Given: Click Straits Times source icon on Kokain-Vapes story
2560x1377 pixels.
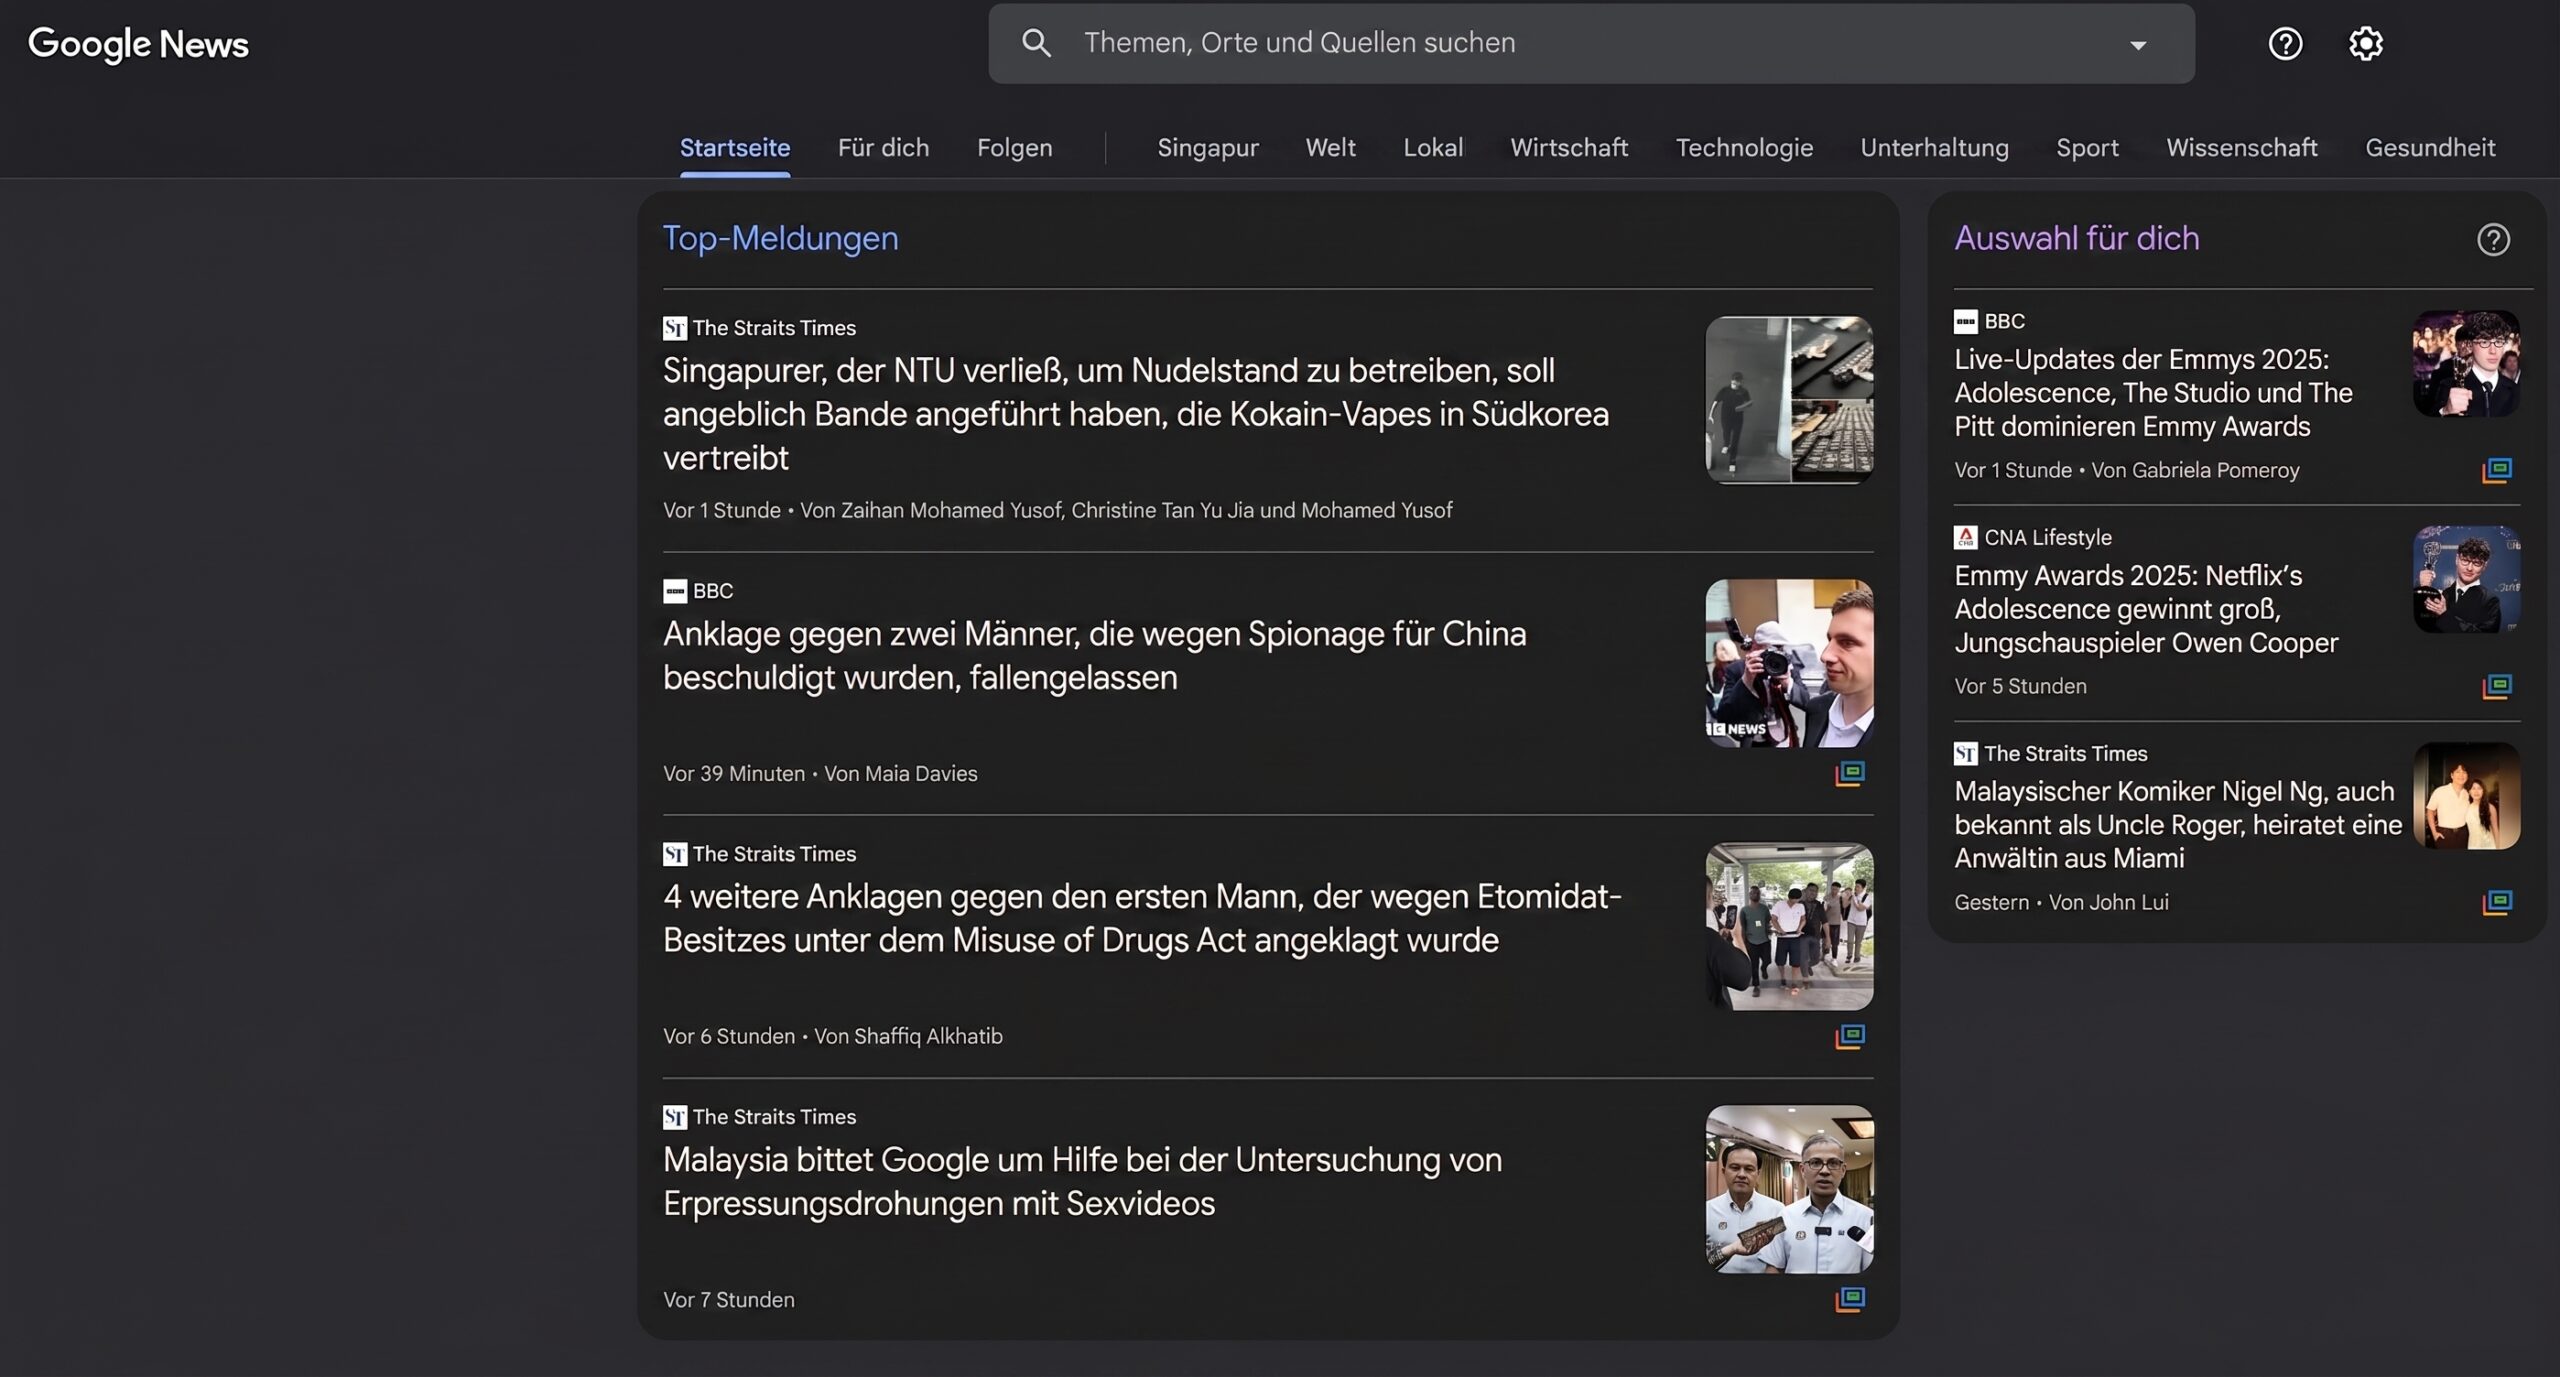Looking at the screenshot, I should point(675,328).
